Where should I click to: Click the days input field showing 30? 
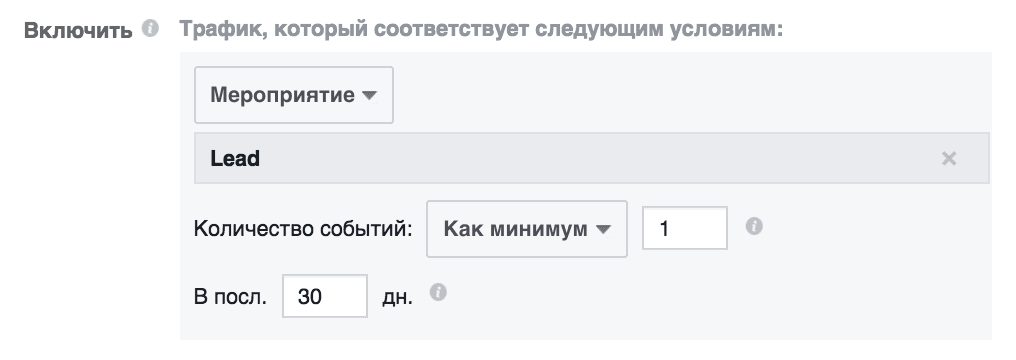tap(325, 296)
